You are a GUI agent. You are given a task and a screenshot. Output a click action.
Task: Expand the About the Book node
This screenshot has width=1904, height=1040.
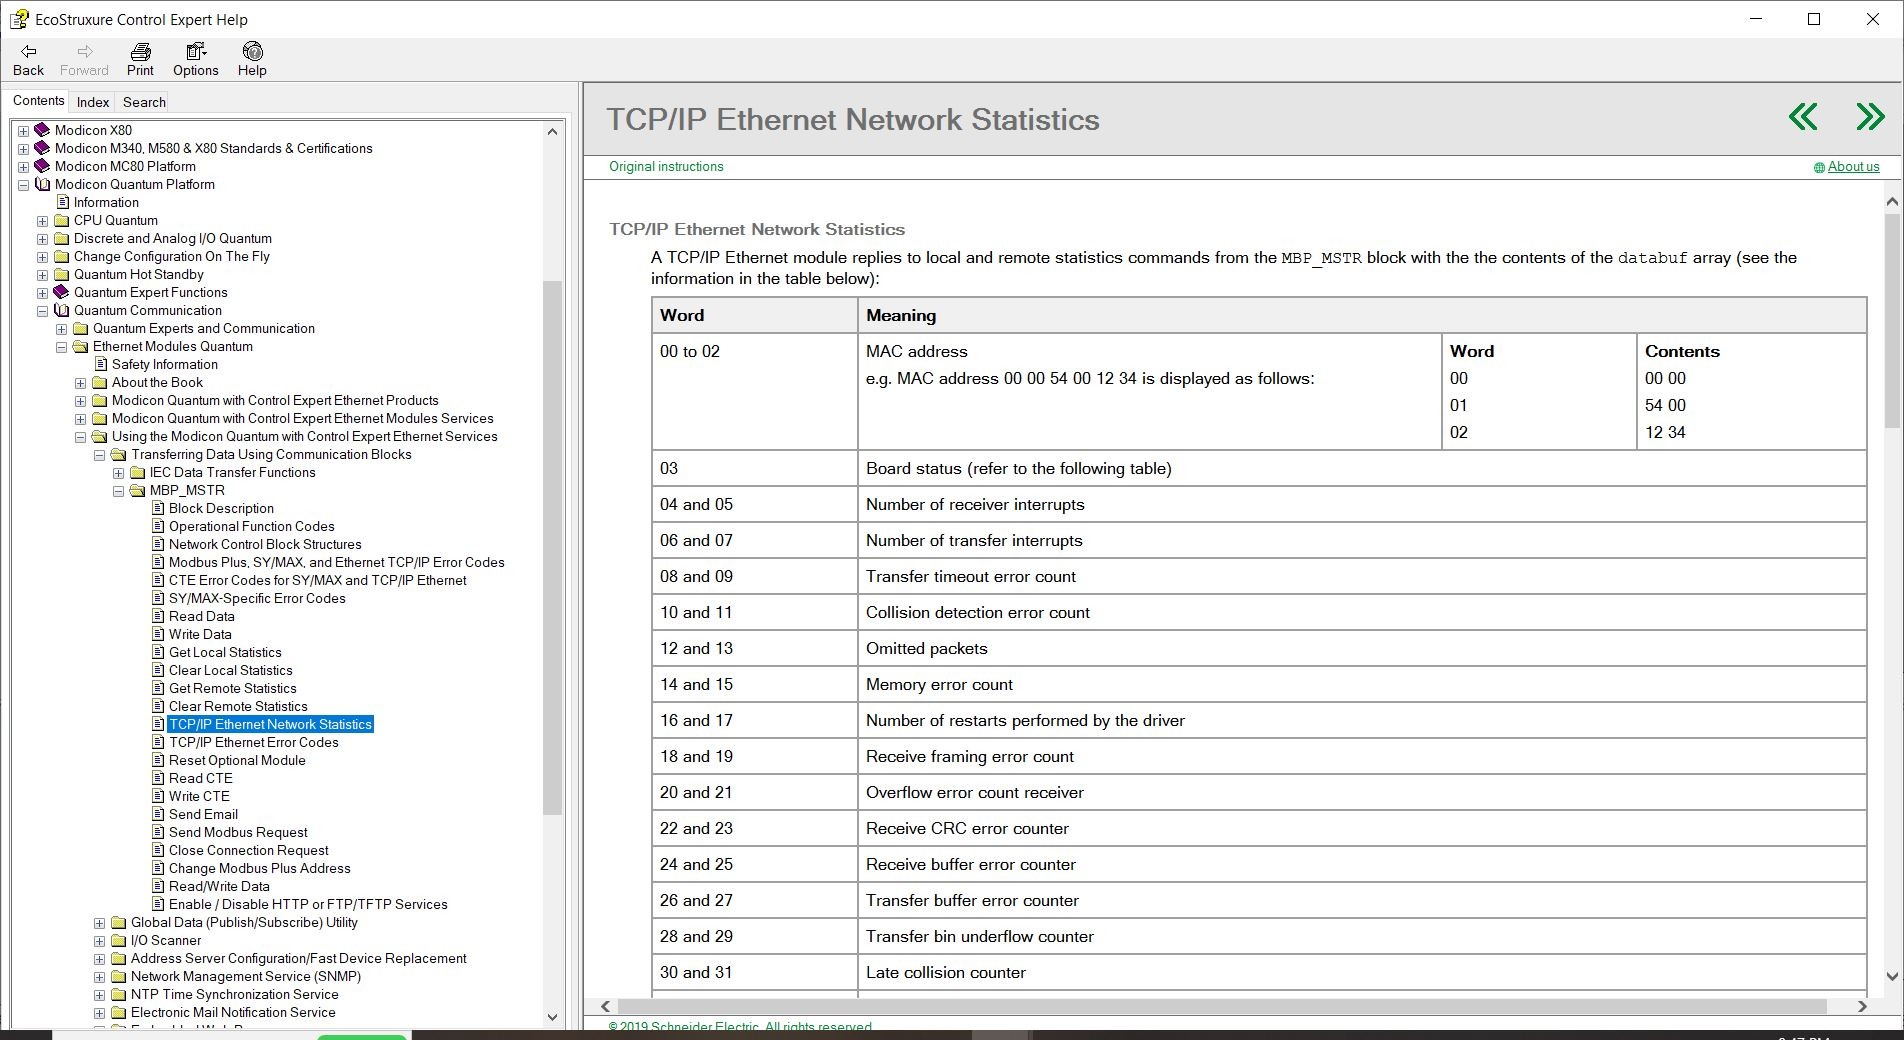click(x=80, y=383)
